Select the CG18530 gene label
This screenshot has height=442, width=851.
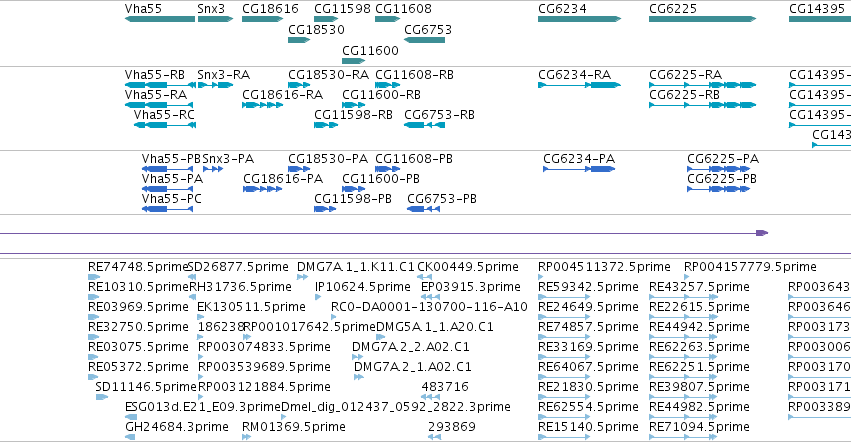(x=316, y=29)
